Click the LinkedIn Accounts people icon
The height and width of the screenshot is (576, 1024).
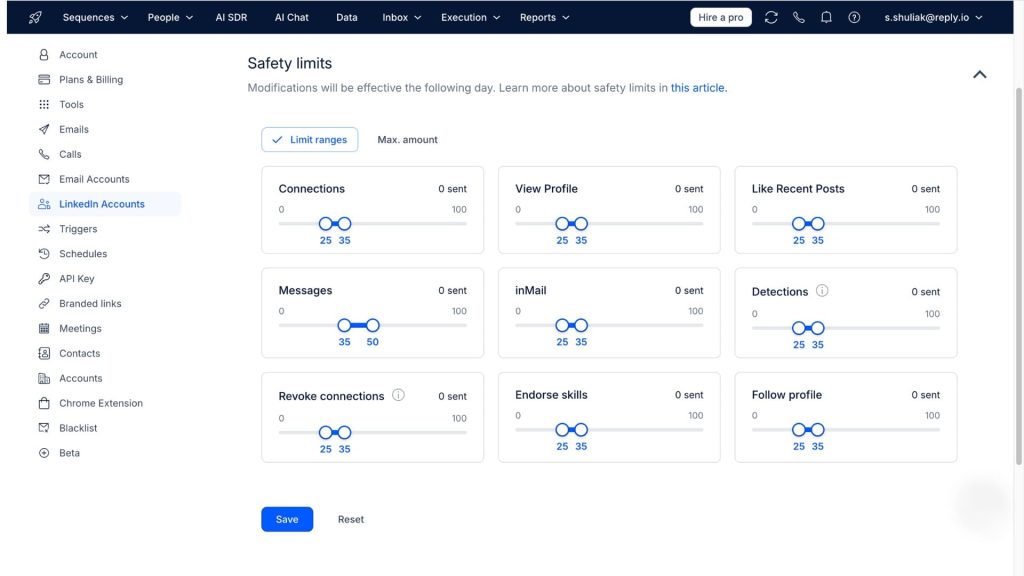click(x=44, y=204)
